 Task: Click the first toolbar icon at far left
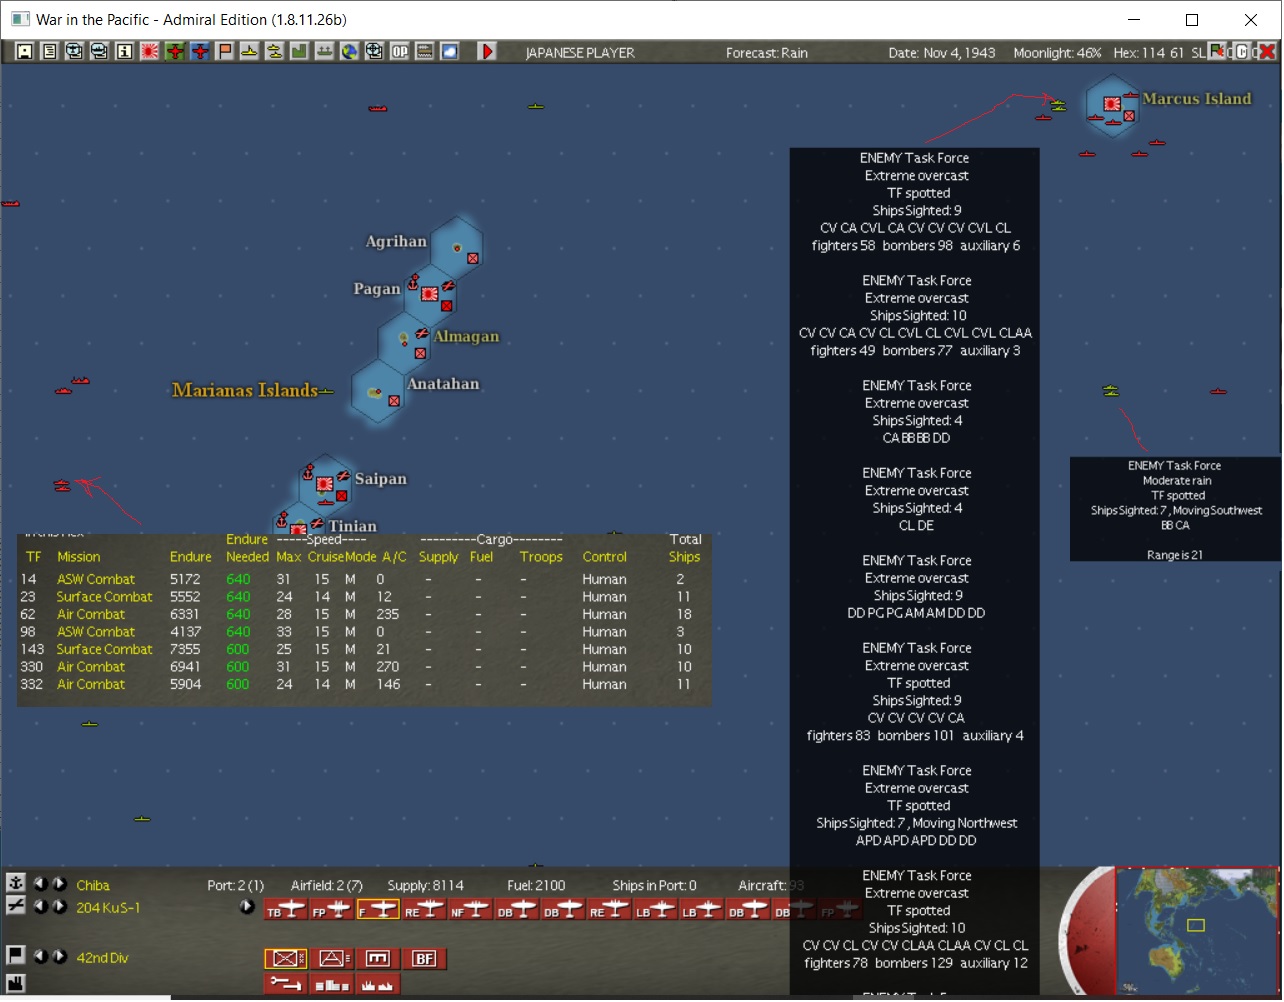(x=25, y=52)
